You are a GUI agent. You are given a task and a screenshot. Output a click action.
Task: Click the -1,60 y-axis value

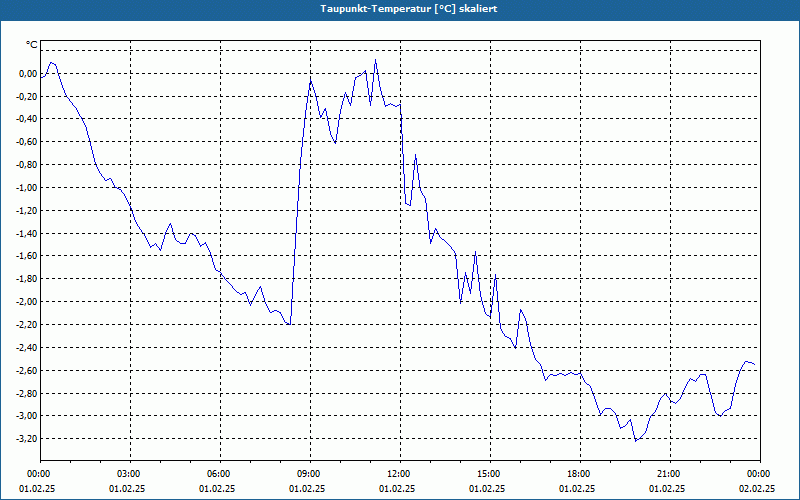27,256
